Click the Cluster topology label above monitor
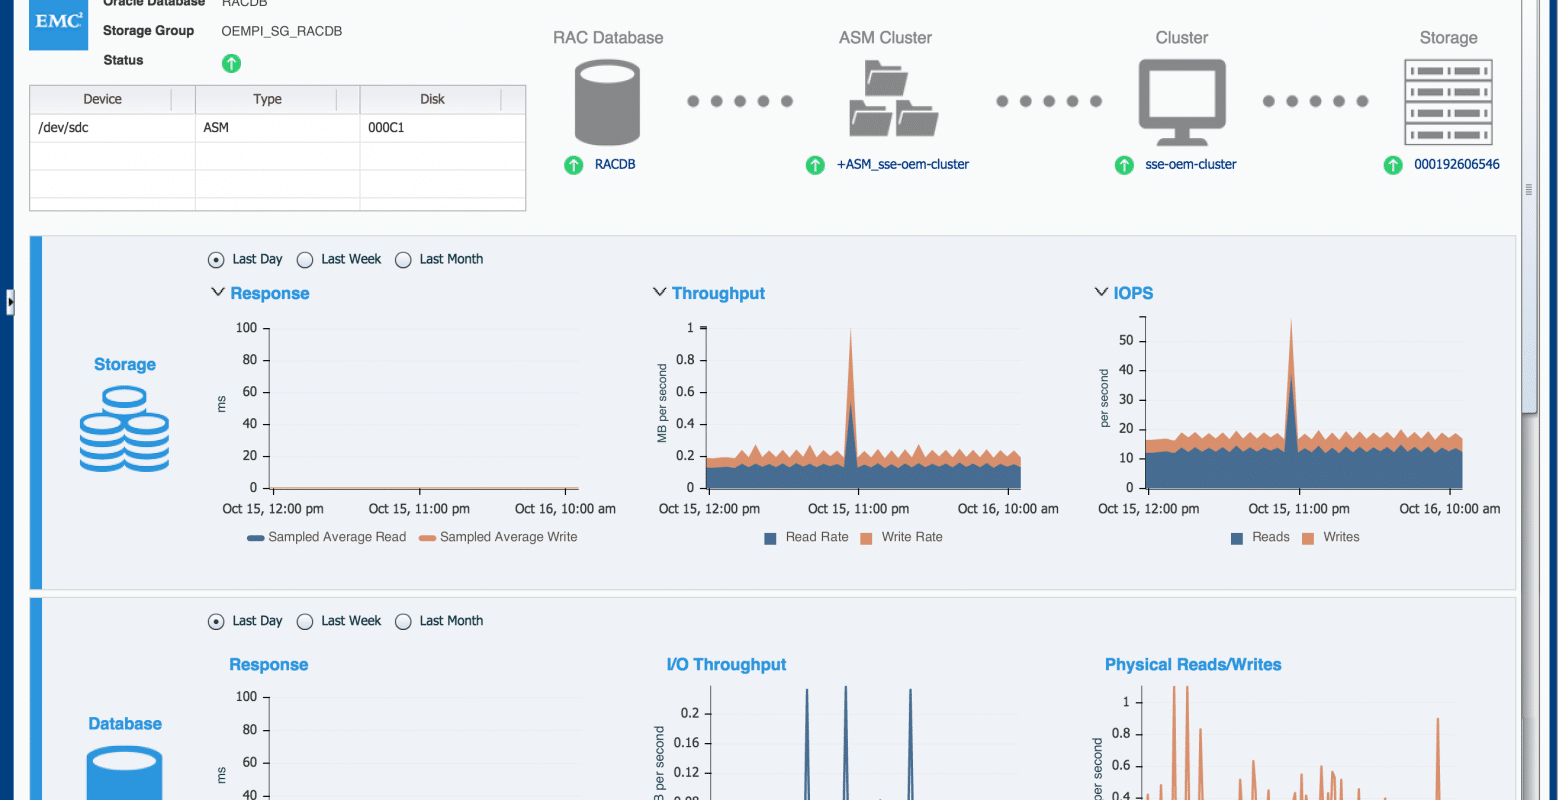 coord(1182,38)
